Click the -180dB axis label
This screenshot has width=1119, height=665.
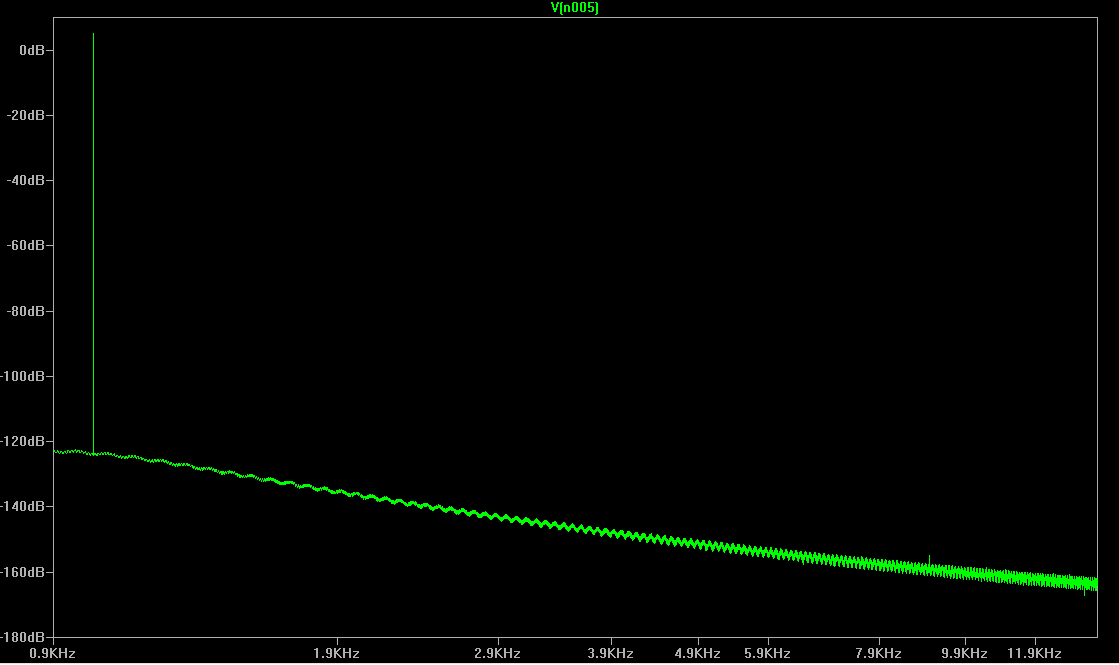click(23, 637)
